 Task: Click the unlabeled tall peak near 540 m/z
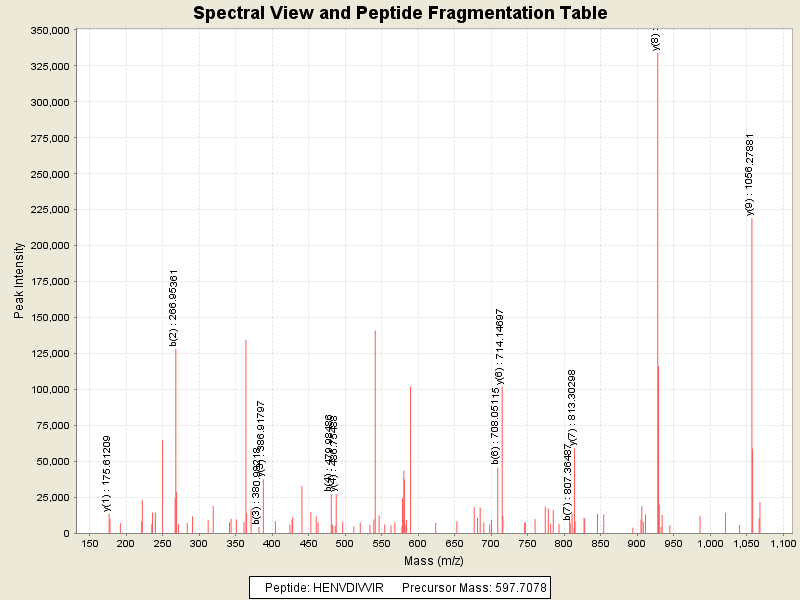(x=375, y=430)
